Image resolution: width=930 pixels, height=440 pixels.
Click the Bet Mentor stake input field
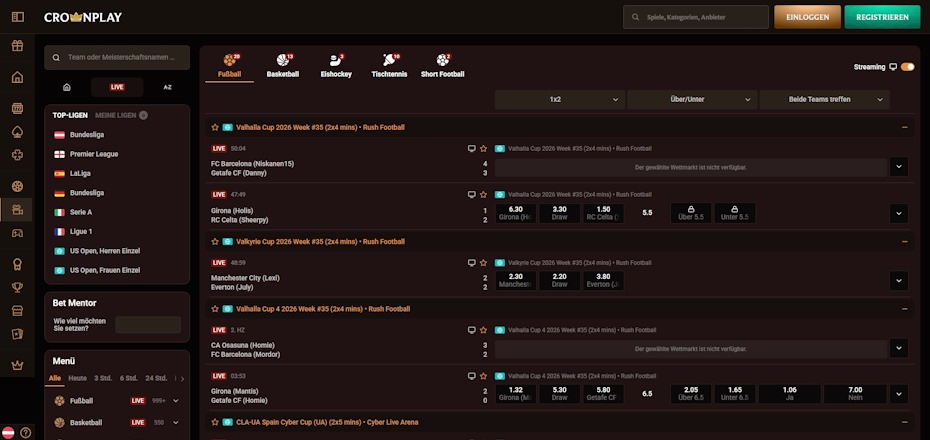tap(148, 324)
